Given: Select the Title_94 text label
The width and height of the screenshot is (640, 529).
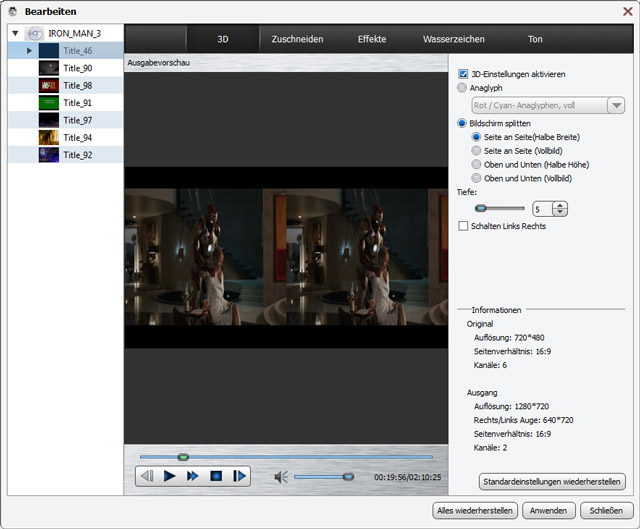Looking at the screenshot, I should 78,138.
